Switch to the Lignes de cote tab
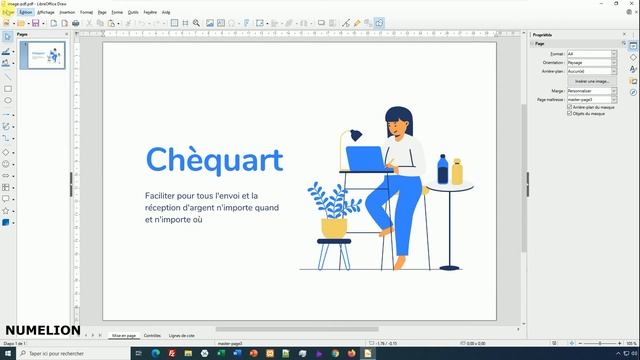Viewport: 640px width, 360px height. (182, 336)
